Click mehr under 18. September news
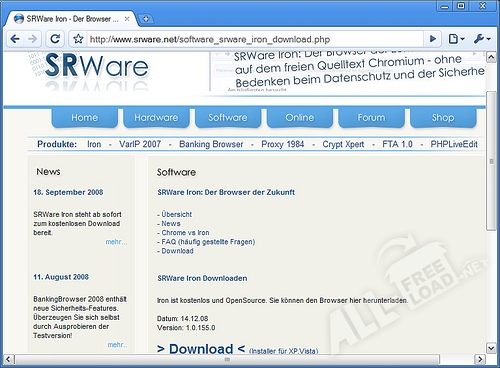 (x=116, y=242)
